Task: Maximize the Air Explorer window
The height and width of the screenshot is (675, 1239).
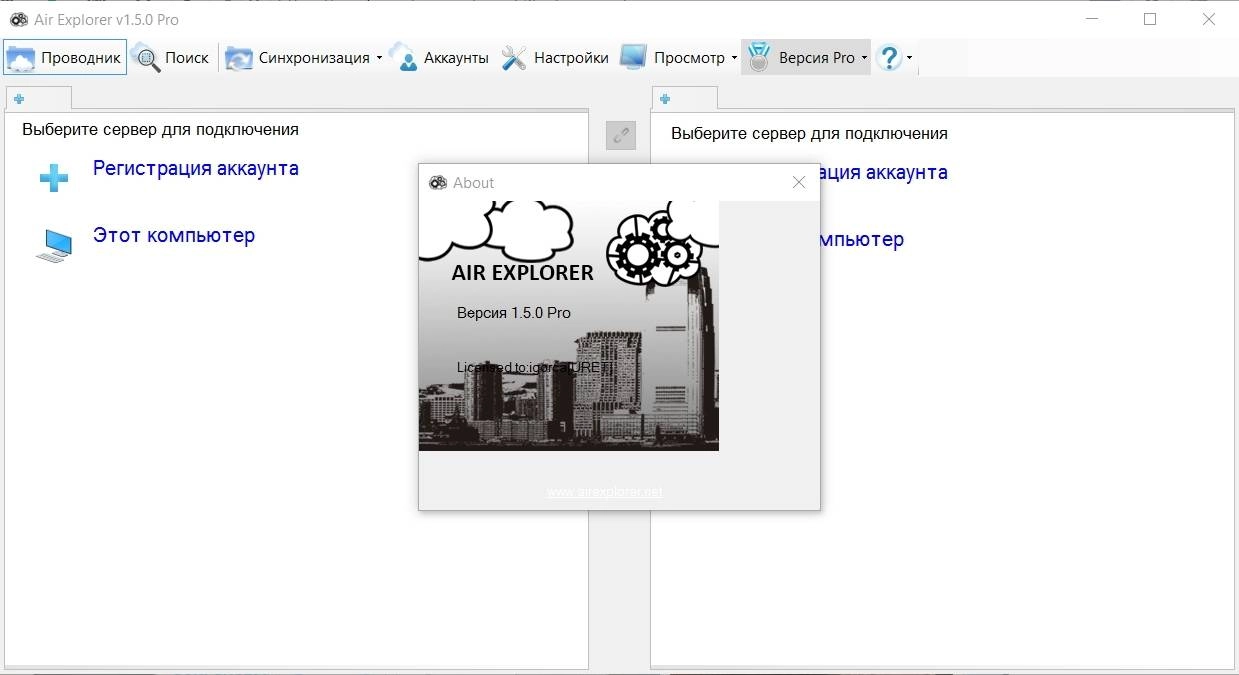Action: 1150,19
